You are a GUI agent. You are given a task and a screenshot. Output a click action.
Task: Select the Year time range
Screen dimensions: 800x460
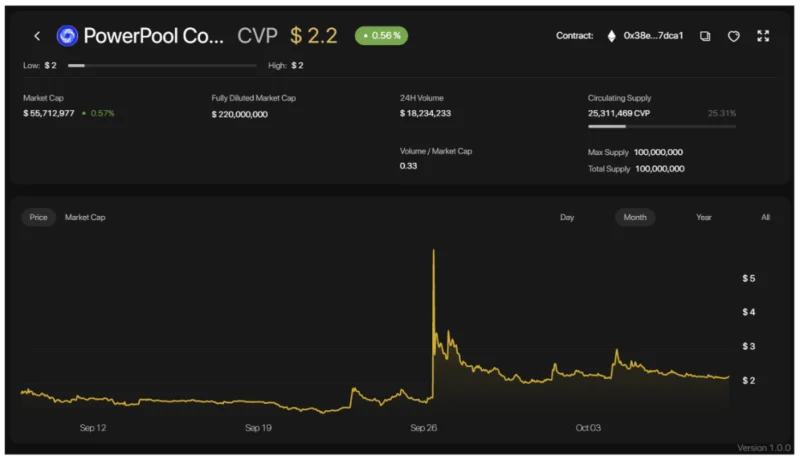[x=704, y=217]
